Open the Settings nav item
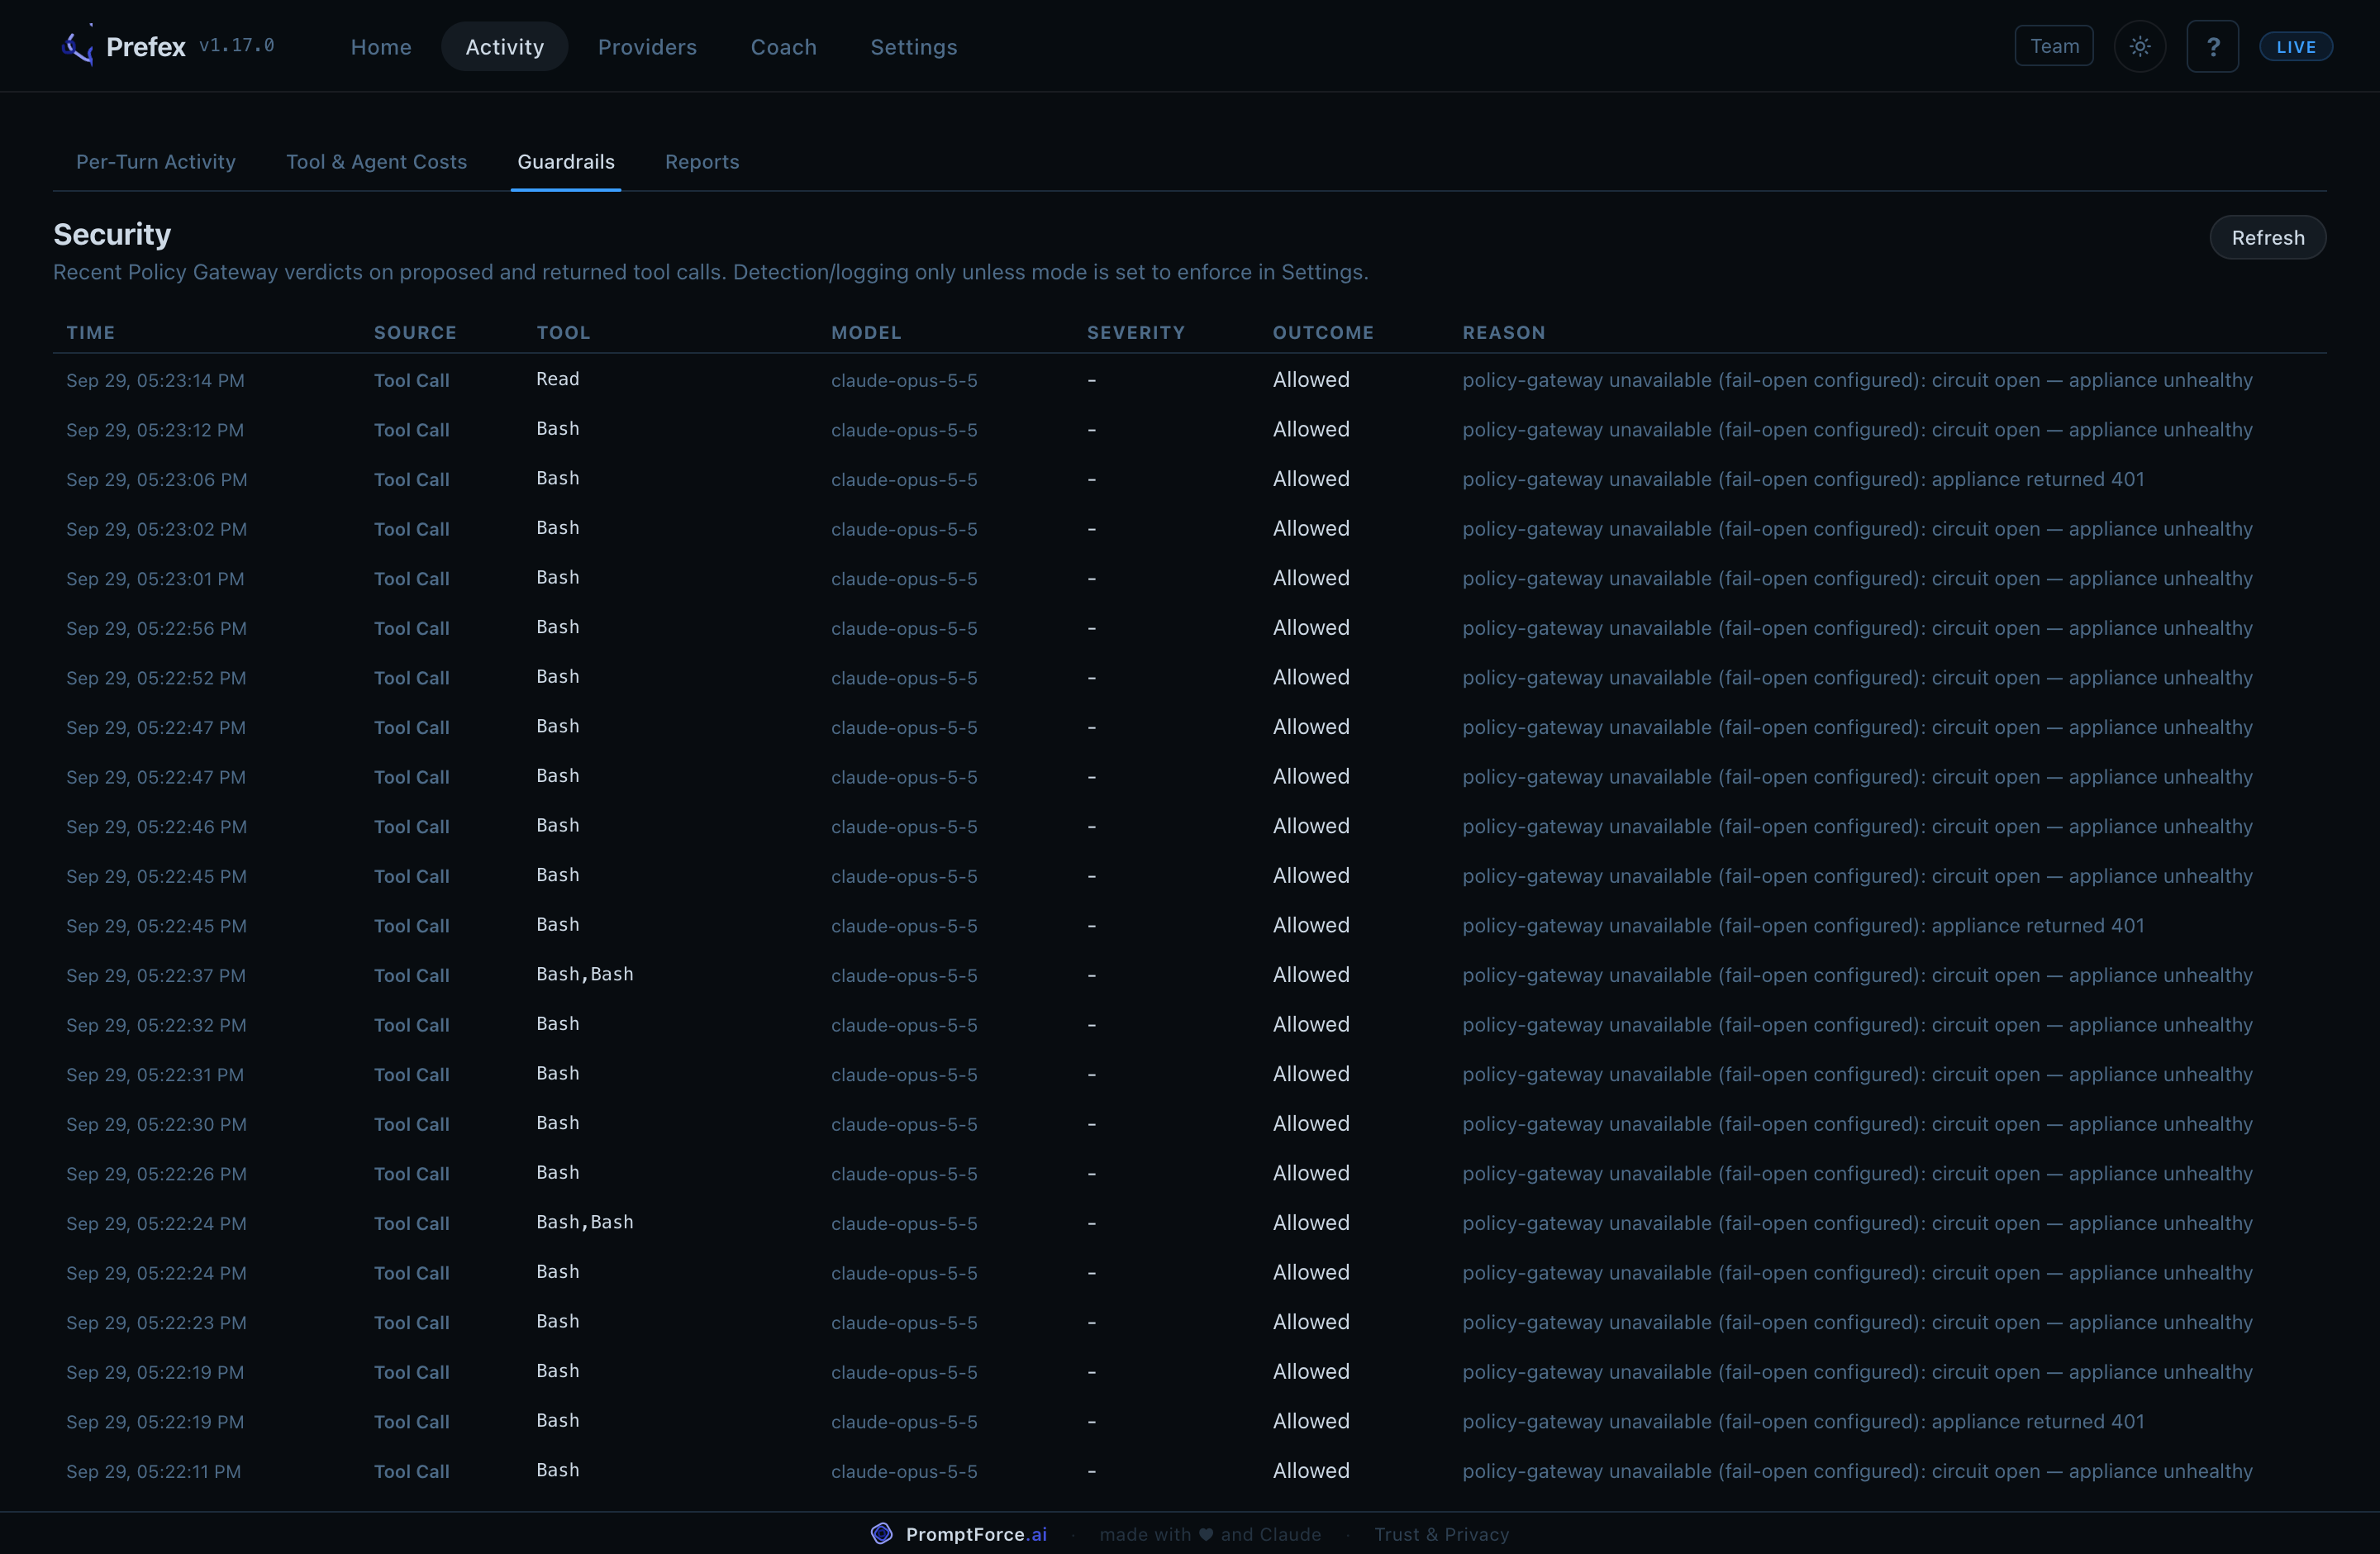The height and width of the screenshot is (1554, 2380). (x=913, y=46)
